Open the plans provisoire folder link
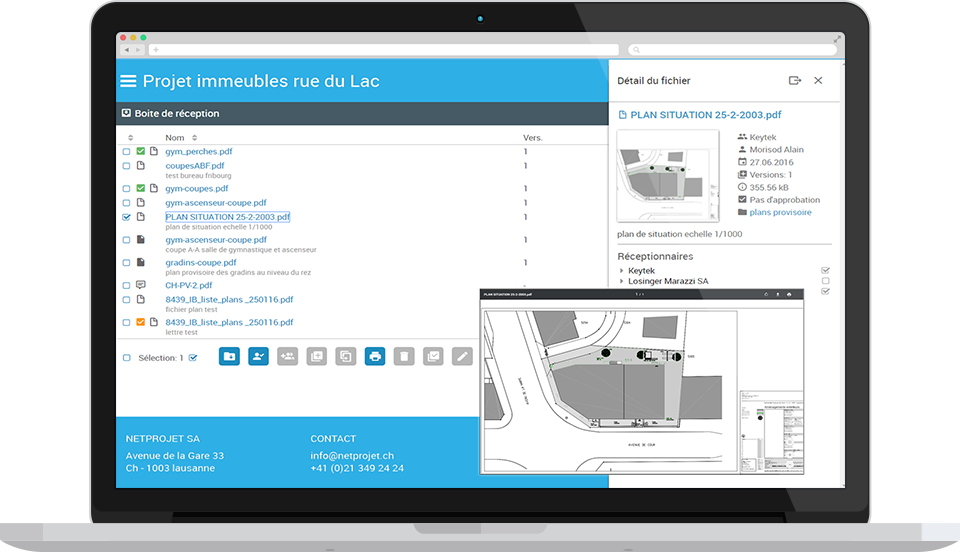Image resolution: width=960 pixels, height=552 pixels. (780, 212)
